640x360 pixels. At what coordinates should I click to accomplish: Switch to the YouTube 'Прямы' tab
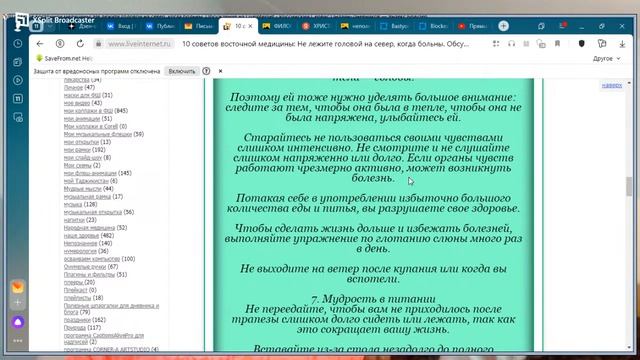click(472, 26)
